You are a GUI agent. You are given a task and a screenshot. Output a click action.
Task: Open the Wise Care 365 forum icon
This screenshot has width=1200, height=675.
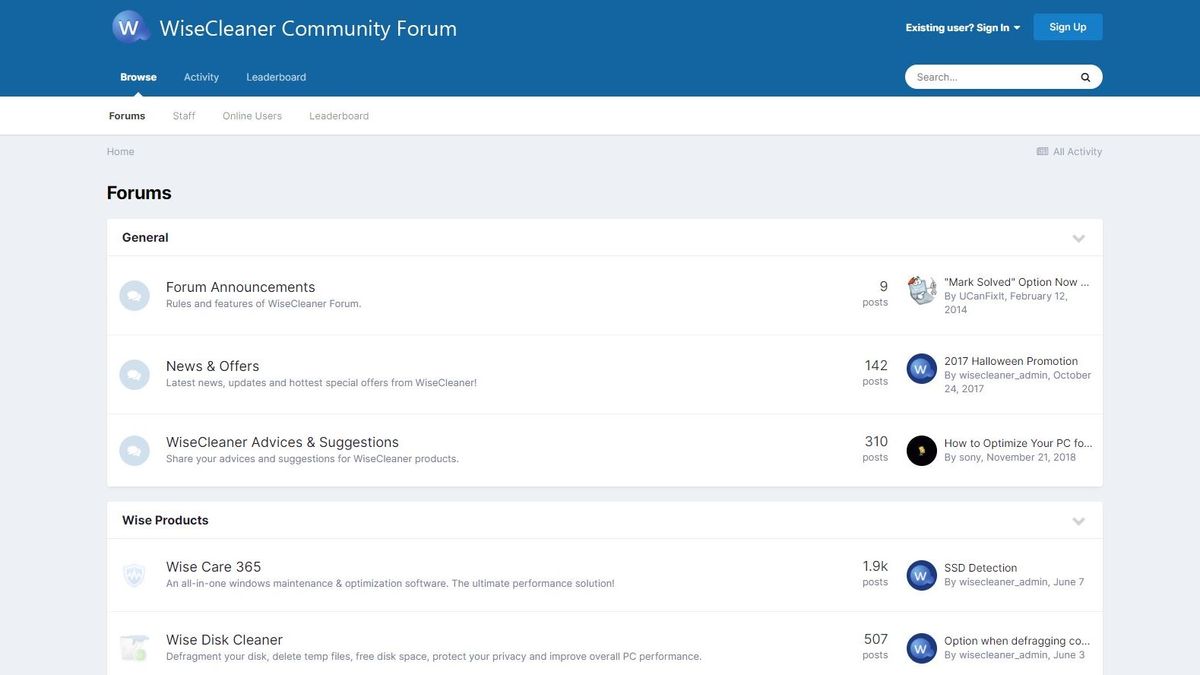pos(133,573)
